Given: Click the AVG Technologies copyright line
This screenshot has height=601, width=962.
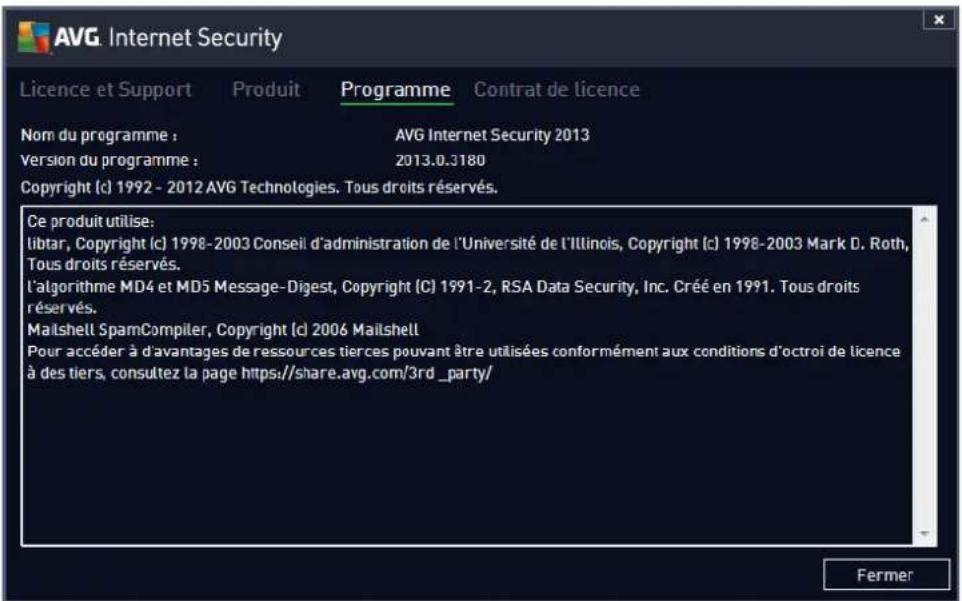Looking at the screenshot, I should 259,187.
